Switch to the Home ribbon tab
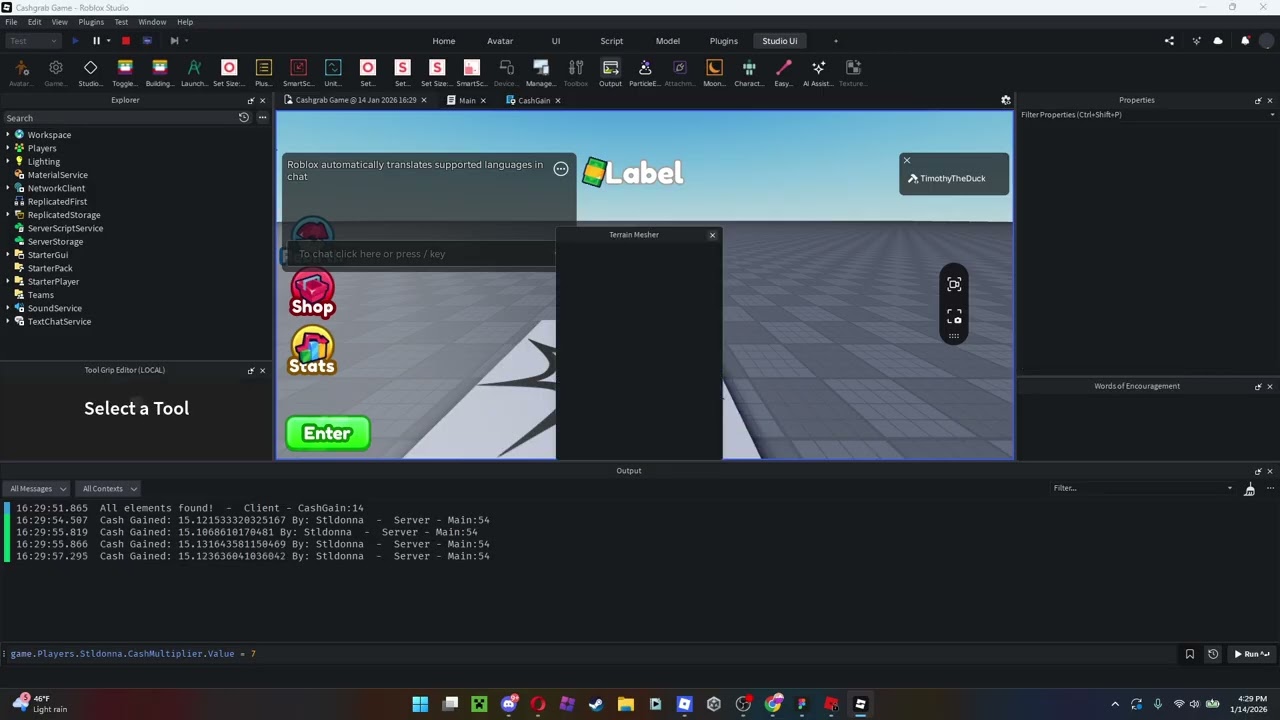Image resolution: width=1280 pixels, height=720 pixels. [x=444, y=41]
